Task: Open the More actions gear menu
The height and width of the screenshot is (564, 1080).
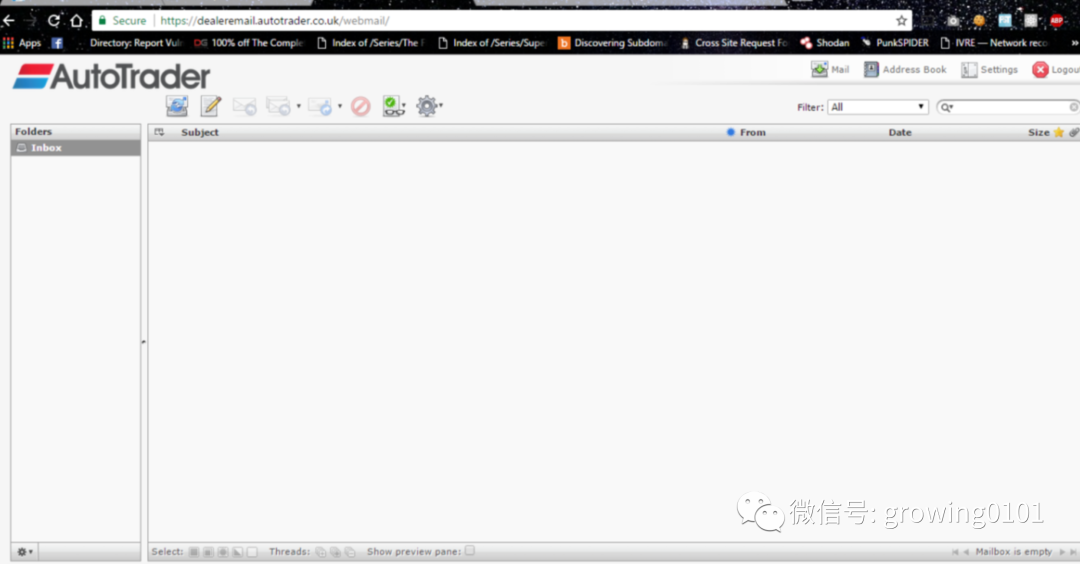Action: coord(428,106)
